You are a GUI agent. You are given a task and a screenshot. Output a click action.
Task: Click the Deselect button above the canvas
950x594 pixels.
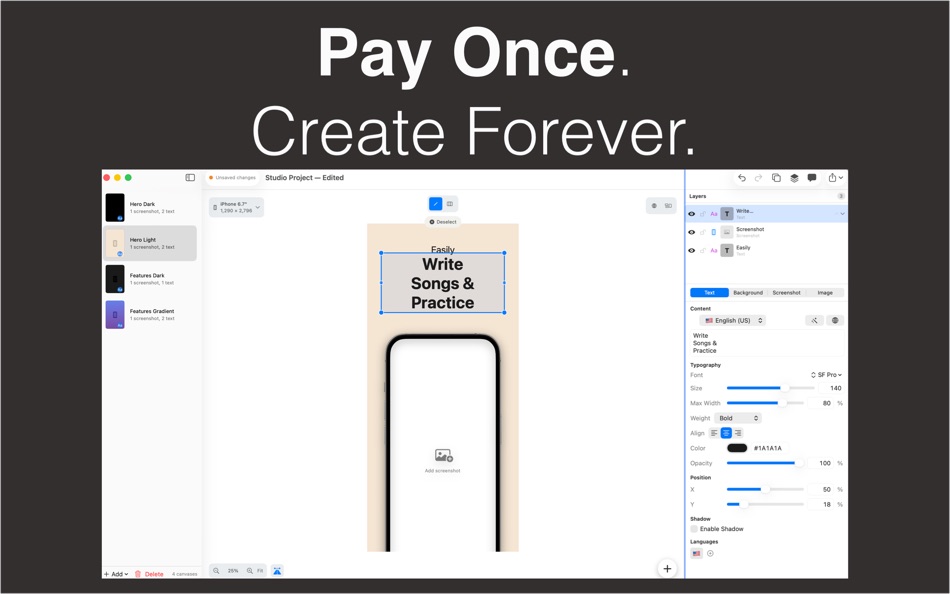[443, 220]
